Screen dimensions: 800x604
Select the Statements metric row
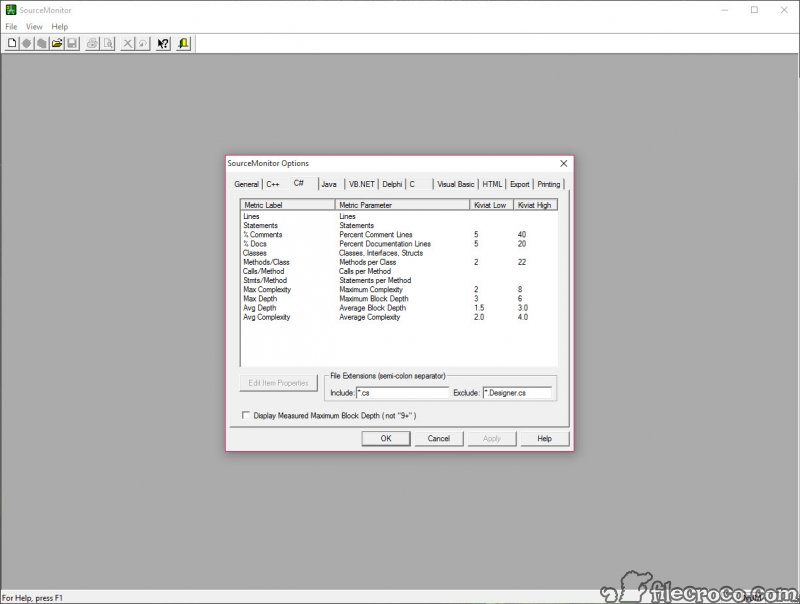(x=399, y=225)
